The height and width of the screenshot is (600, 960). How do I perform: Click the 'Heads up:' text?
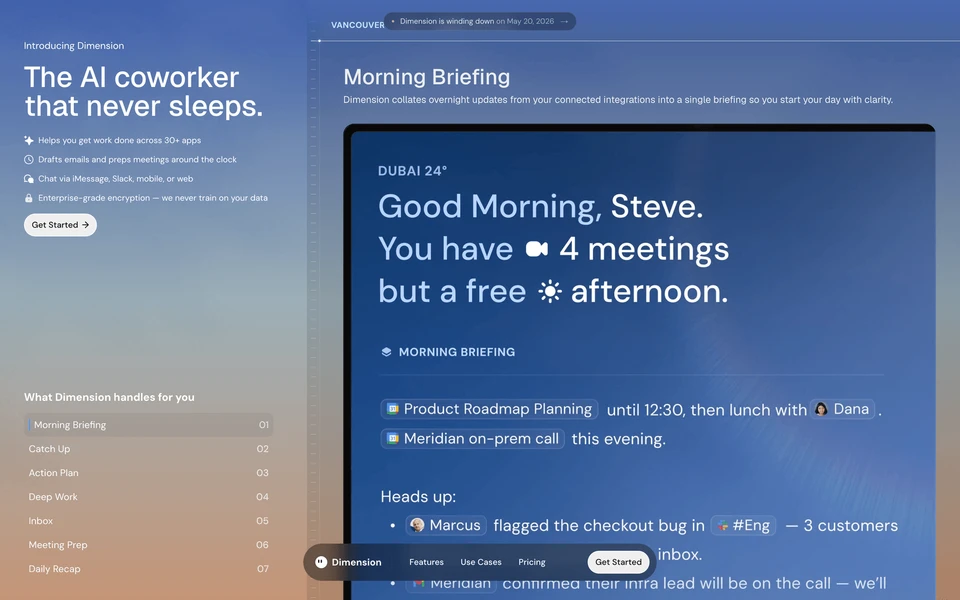click(418, 497)
